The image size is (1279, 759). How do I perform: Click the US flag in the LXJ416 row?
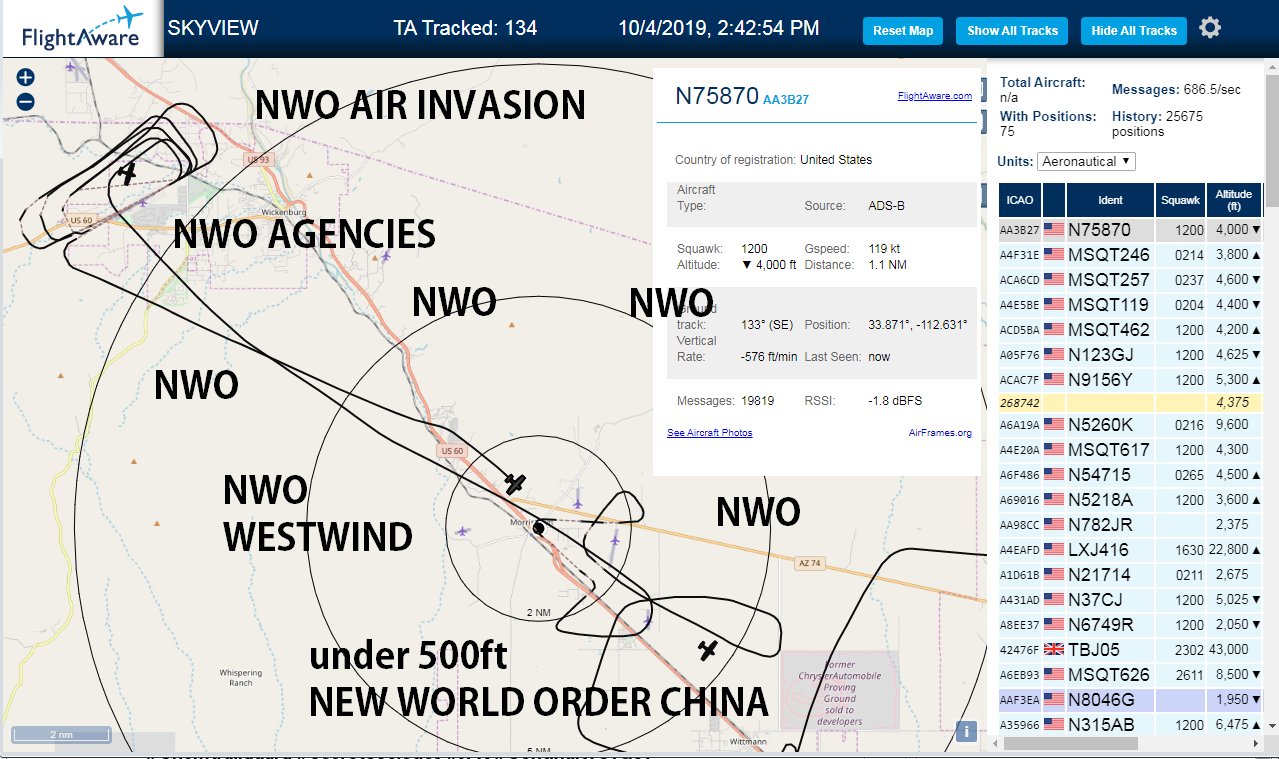click(1053, 550)
